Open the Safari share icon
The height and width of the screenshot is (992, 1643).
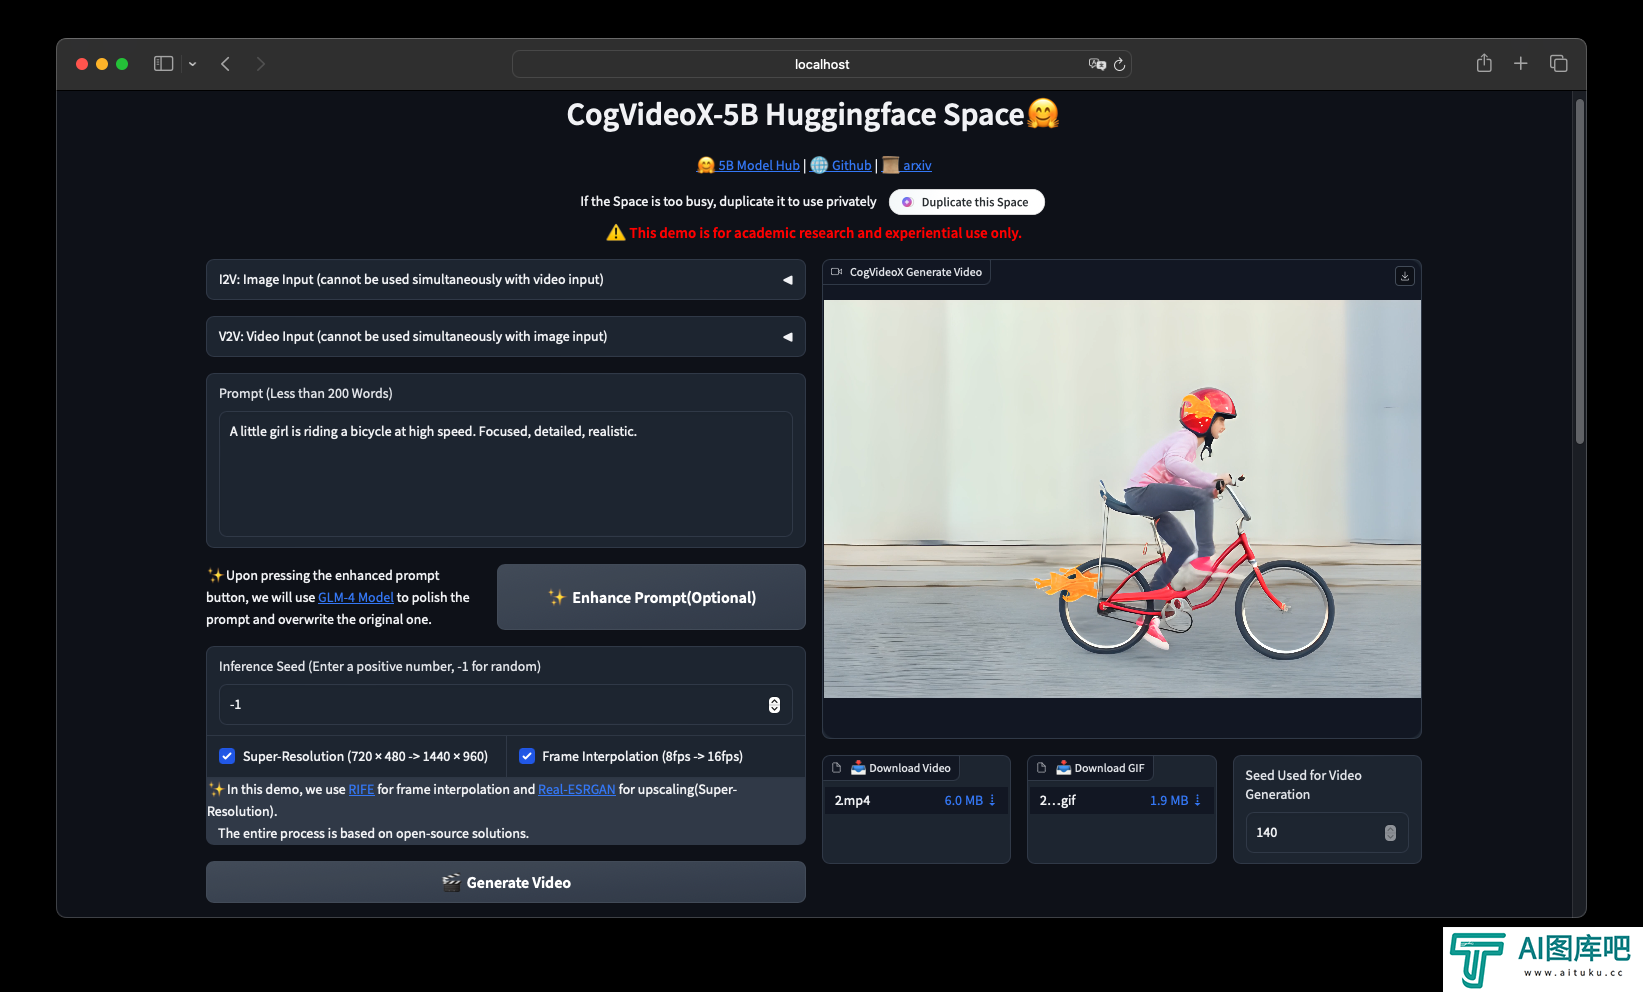point(1484,63)
